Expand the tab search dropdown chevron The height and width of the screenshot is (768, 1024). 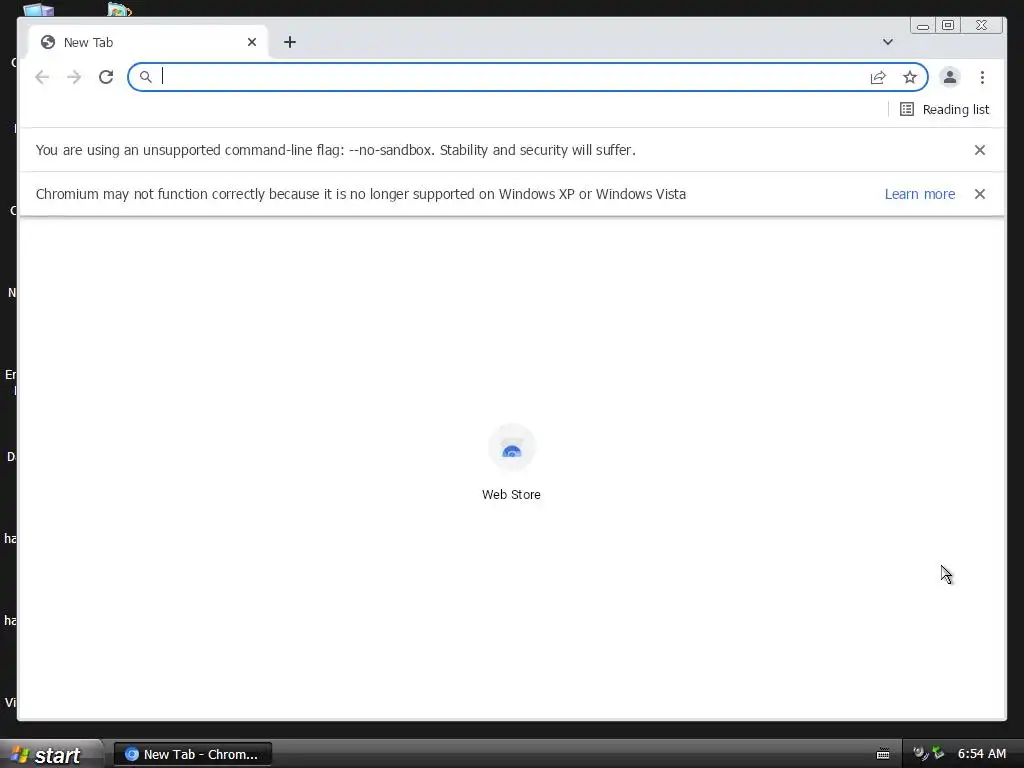(888, 42)
